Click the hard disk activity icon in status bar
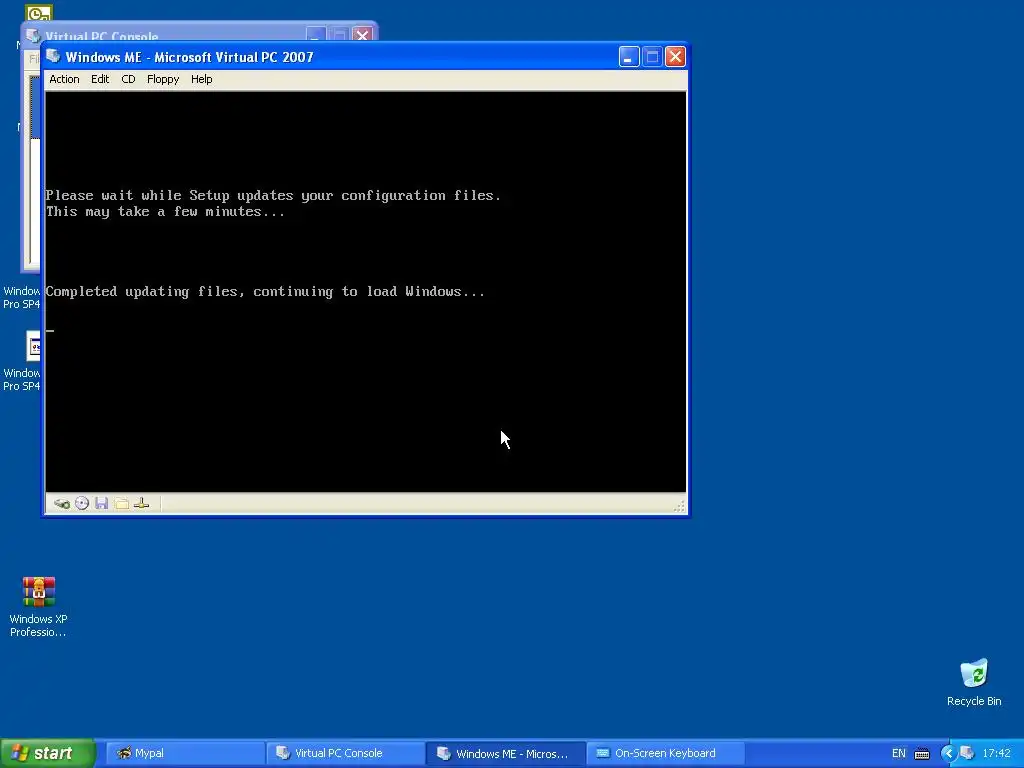Viewport: 1024px width, 768px height. pyautogui.click(x=62, y=504)
